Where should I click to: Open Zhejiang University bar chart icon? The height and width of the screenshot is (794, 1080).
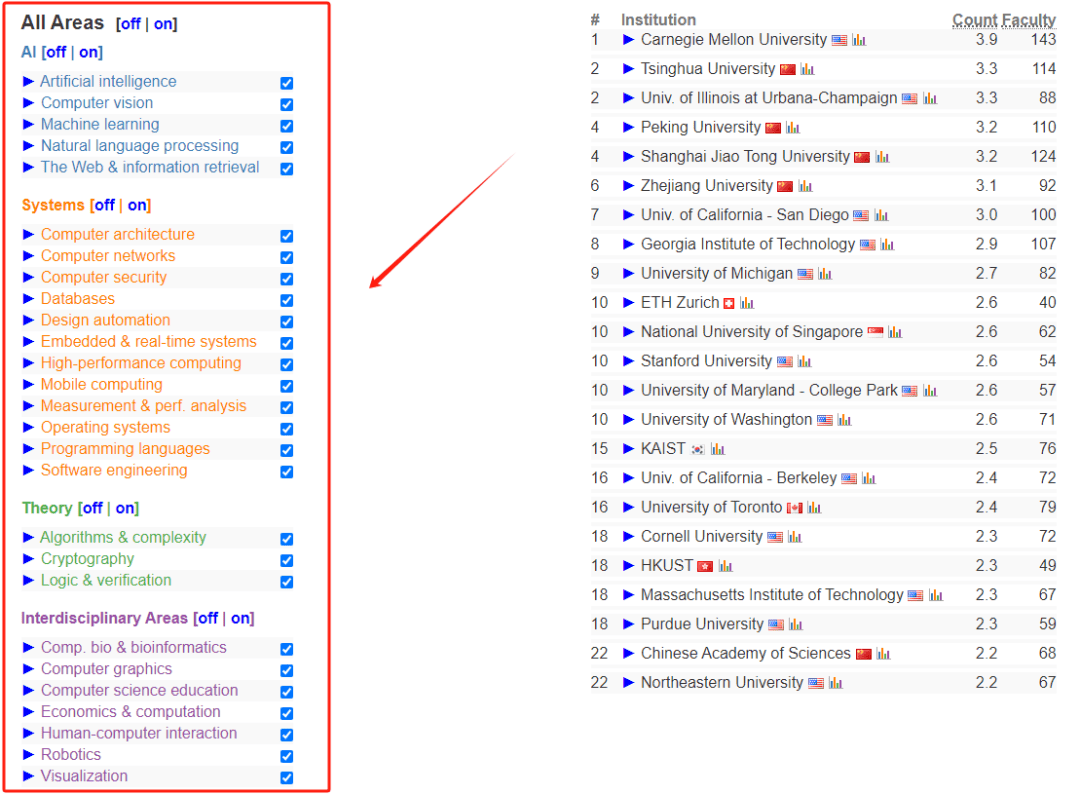(805, 187)
